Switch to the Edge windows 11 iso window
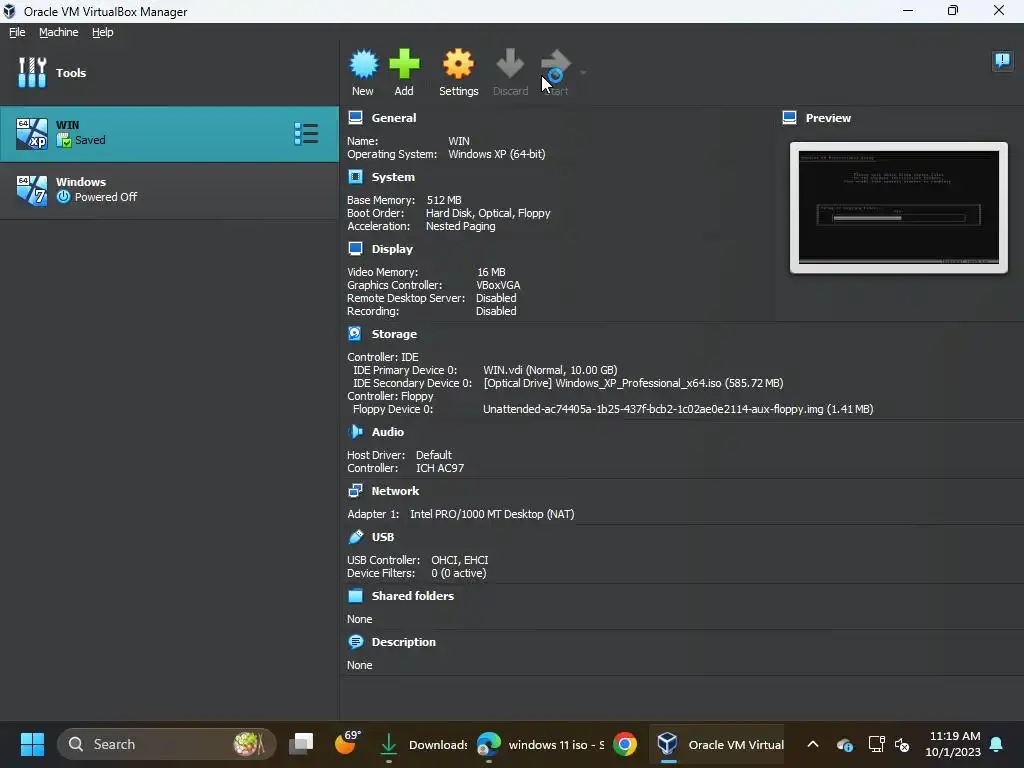 point(540,744)
